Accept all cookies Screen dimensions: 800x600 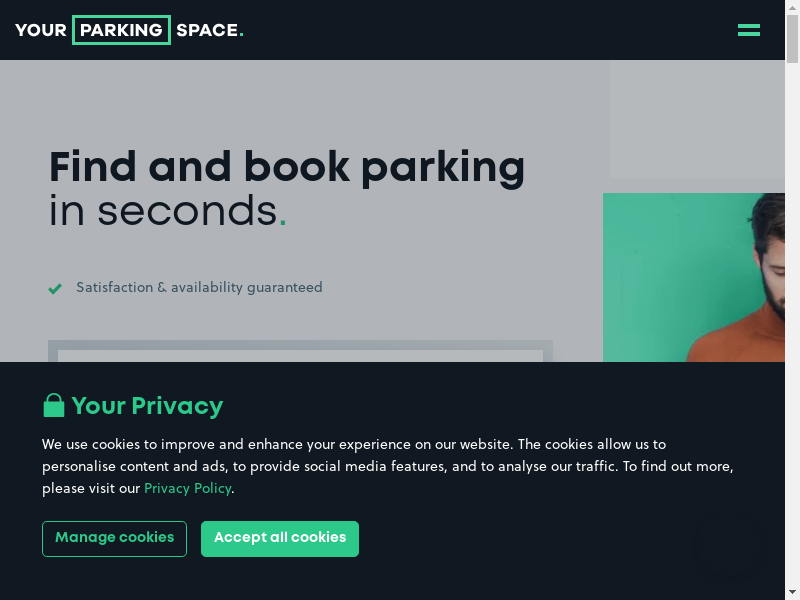[x=279, y=538]
